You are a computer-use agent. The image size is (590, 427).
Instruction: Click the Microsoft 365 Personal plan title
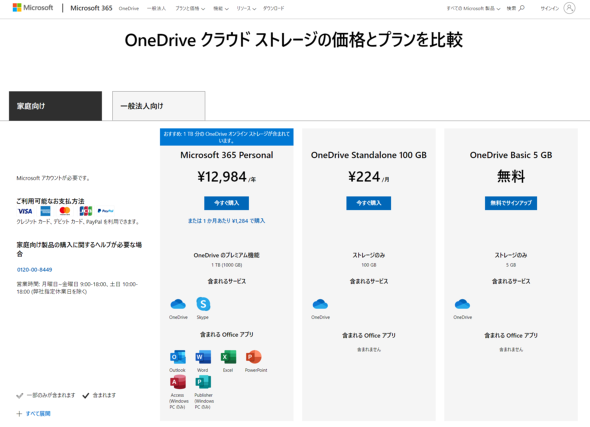(227, 155)
